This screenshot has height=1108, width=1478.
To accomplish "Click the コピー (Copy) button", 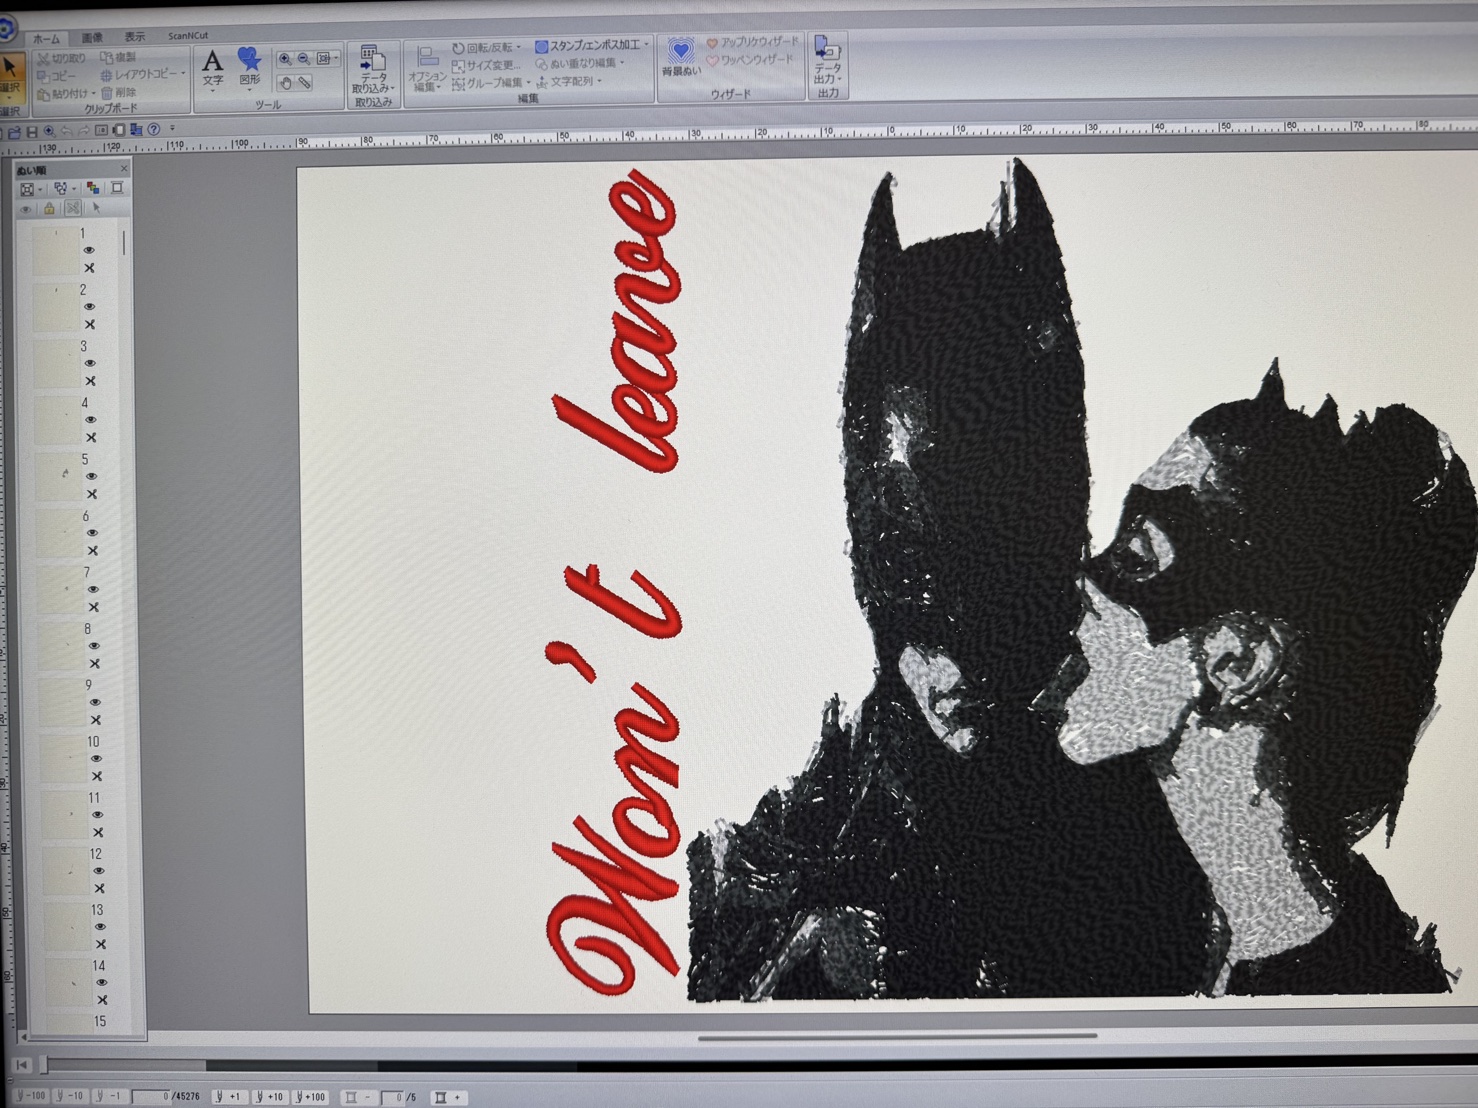I will coord(57,76).
